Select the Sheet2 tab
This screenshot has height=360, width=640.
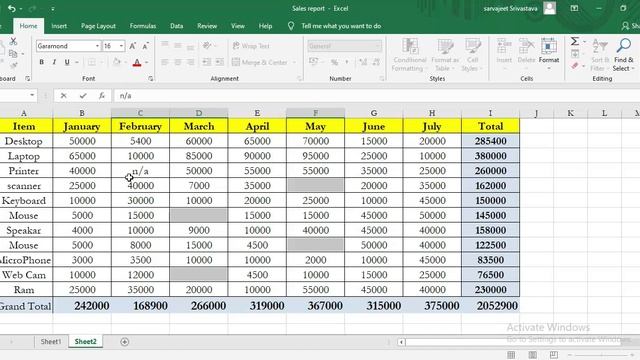(85, 342)
